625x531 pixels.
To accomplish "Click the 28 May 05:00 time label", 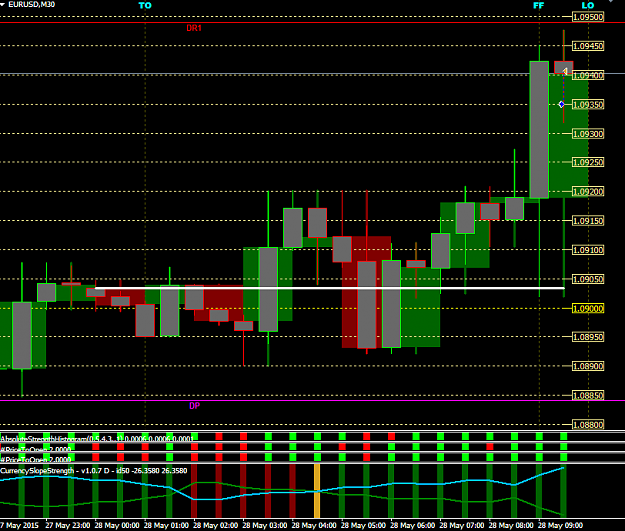I will pos(363,525).
